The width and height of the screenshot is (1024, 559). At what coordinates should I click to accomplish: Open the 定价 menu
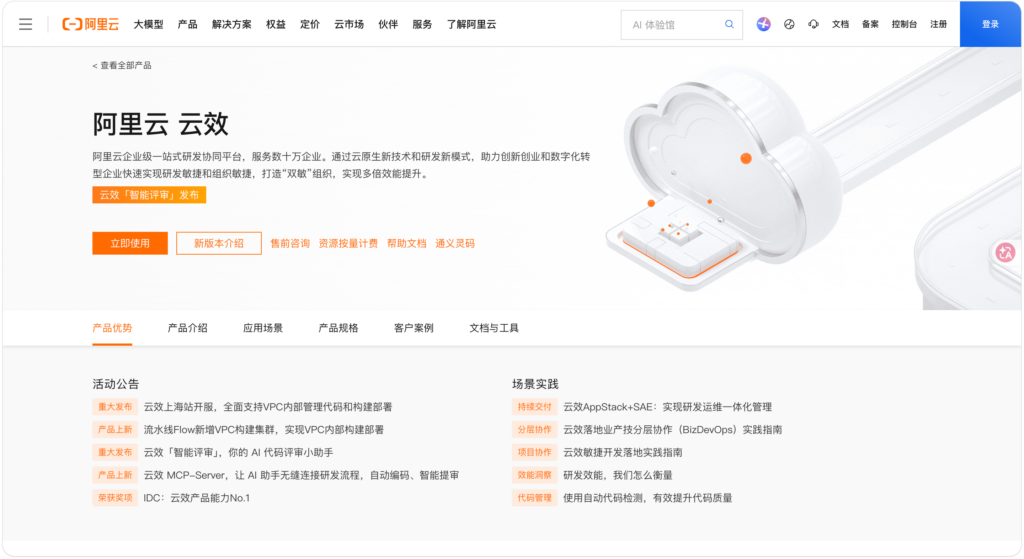pos(310,24)
